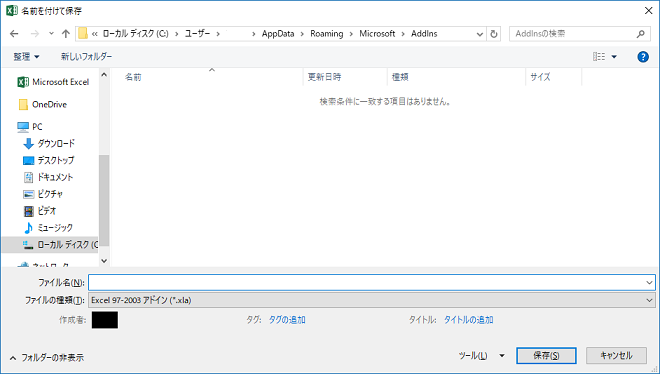Change view layout icon
The image size is (660, 374).
tap(599, 56)
